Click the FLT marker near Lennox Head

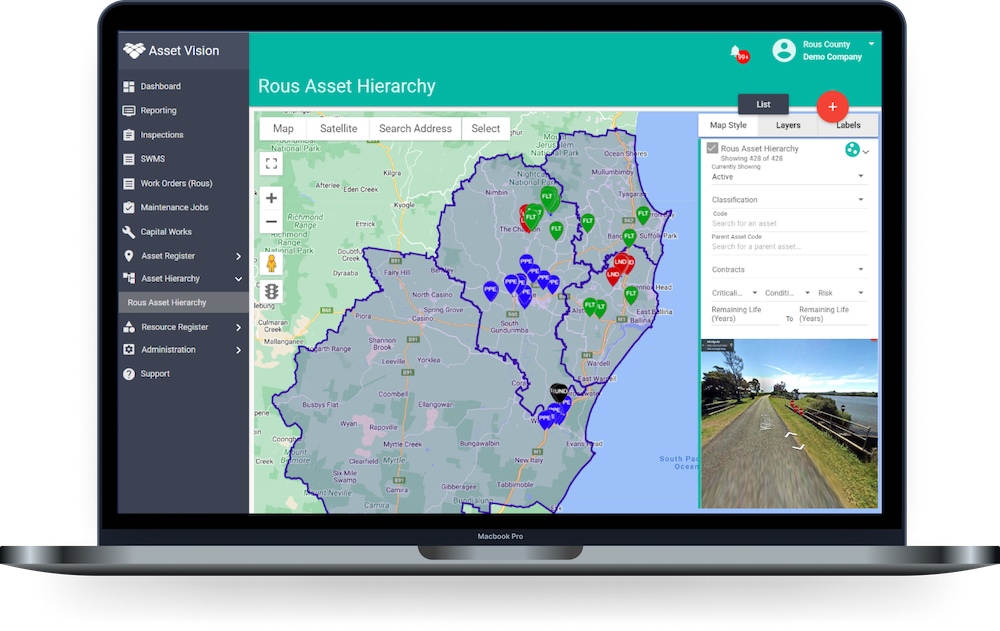[631, 295]
